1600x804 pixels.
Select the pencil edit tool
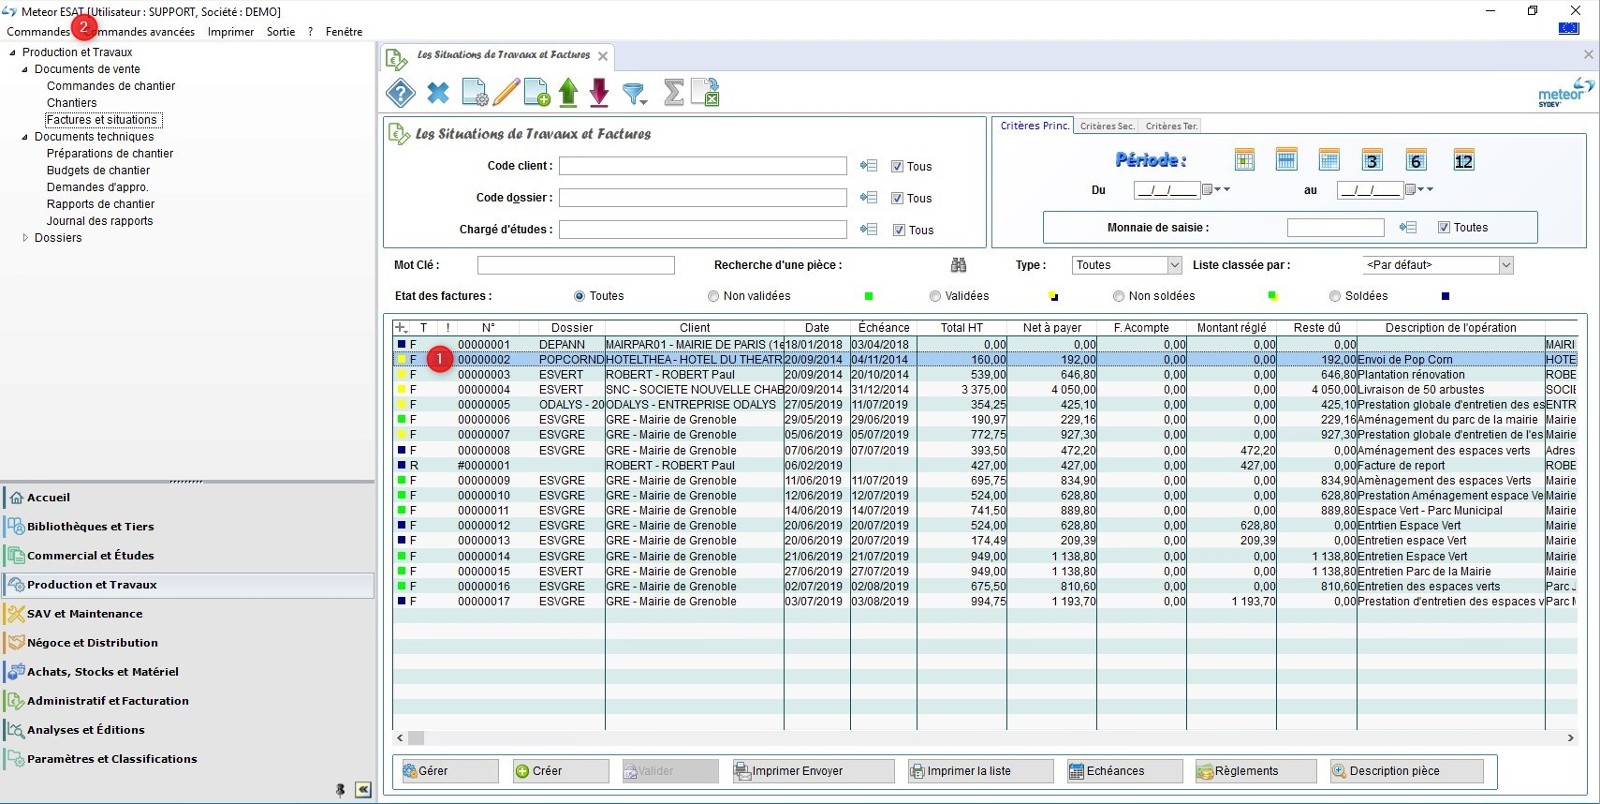pyautogui.click(x=506, y=93)
